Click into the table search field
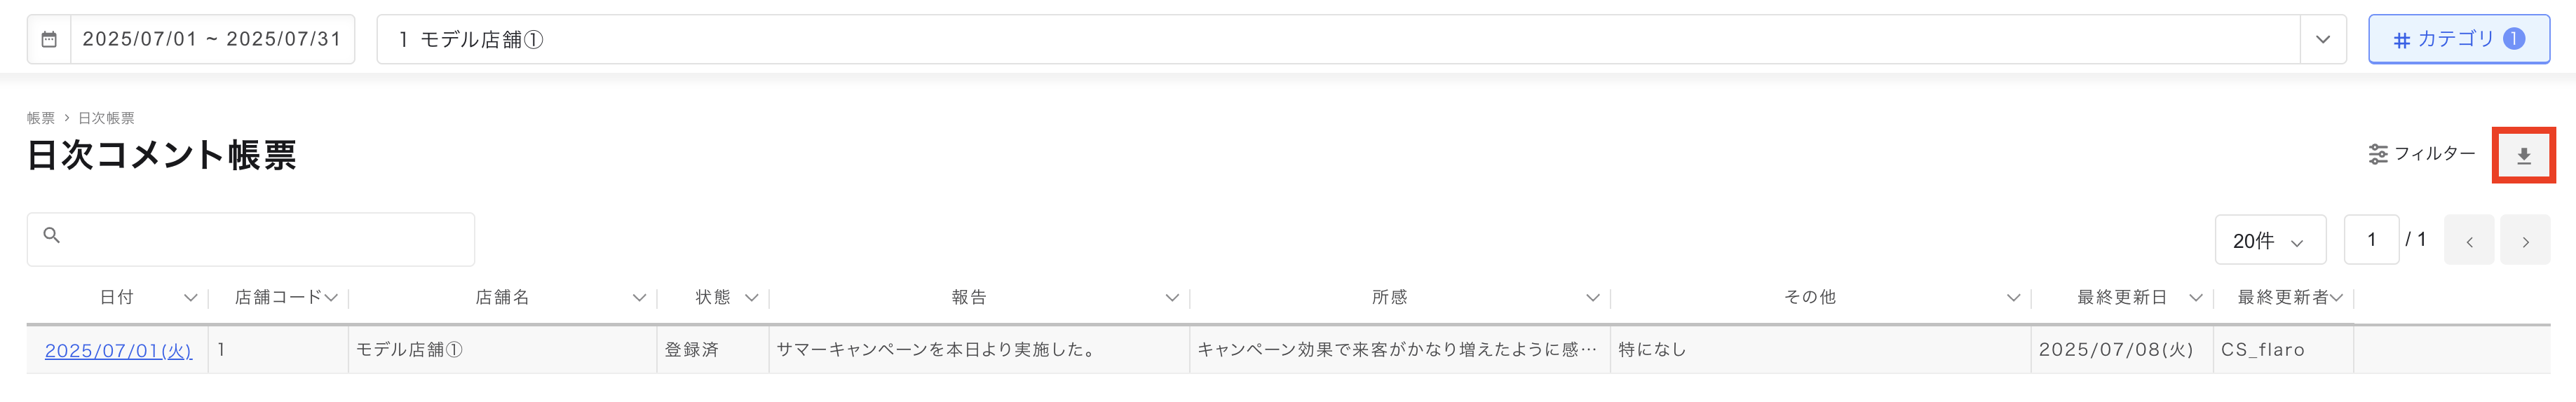The image size is (2576, 402). 251,239
